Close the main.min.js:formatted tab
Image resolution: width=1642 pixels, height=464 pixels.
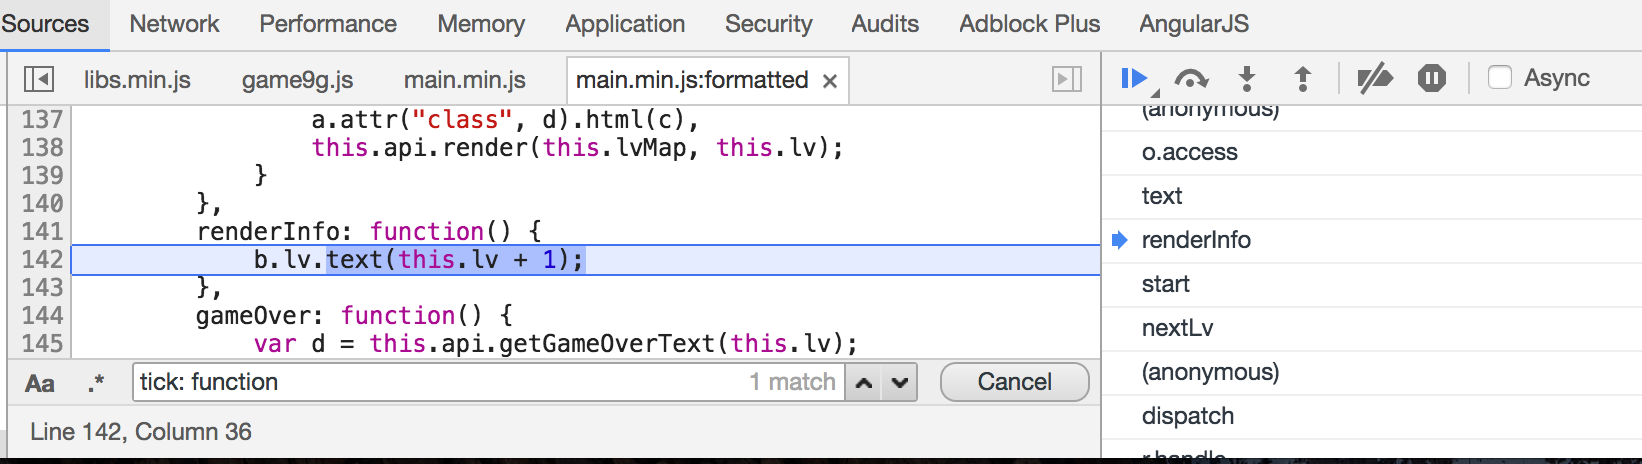click(x=829, y=81)
